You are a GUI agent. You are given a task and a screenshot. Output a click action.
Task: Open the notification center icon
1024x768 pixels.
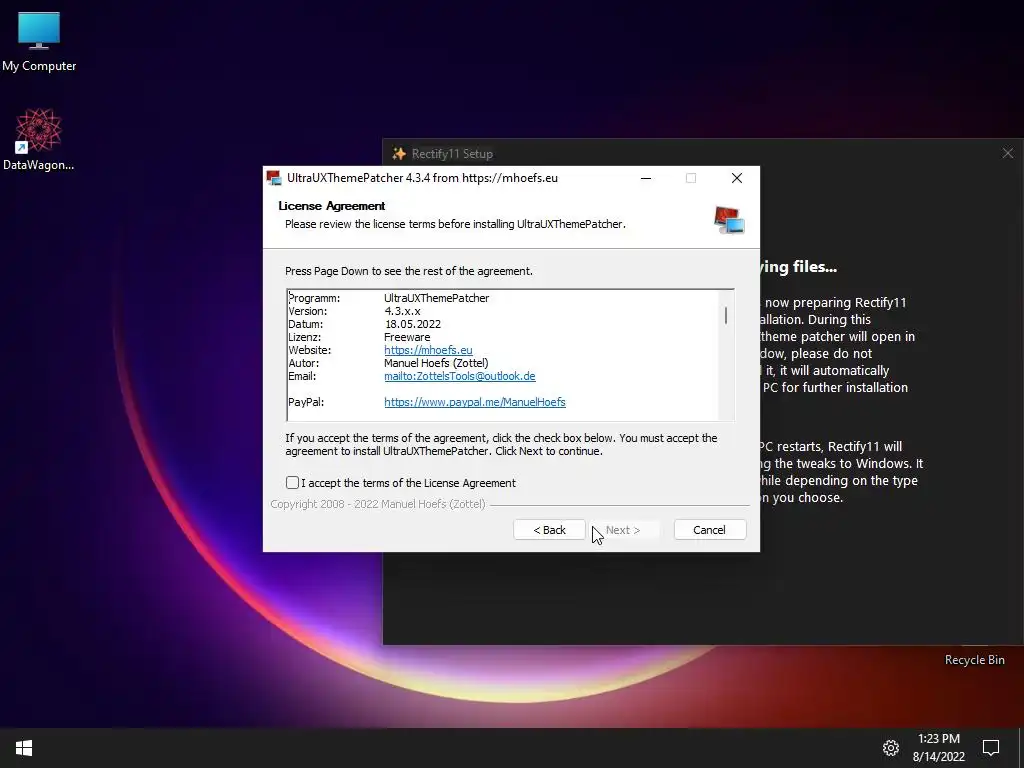(x=991, y=748)
